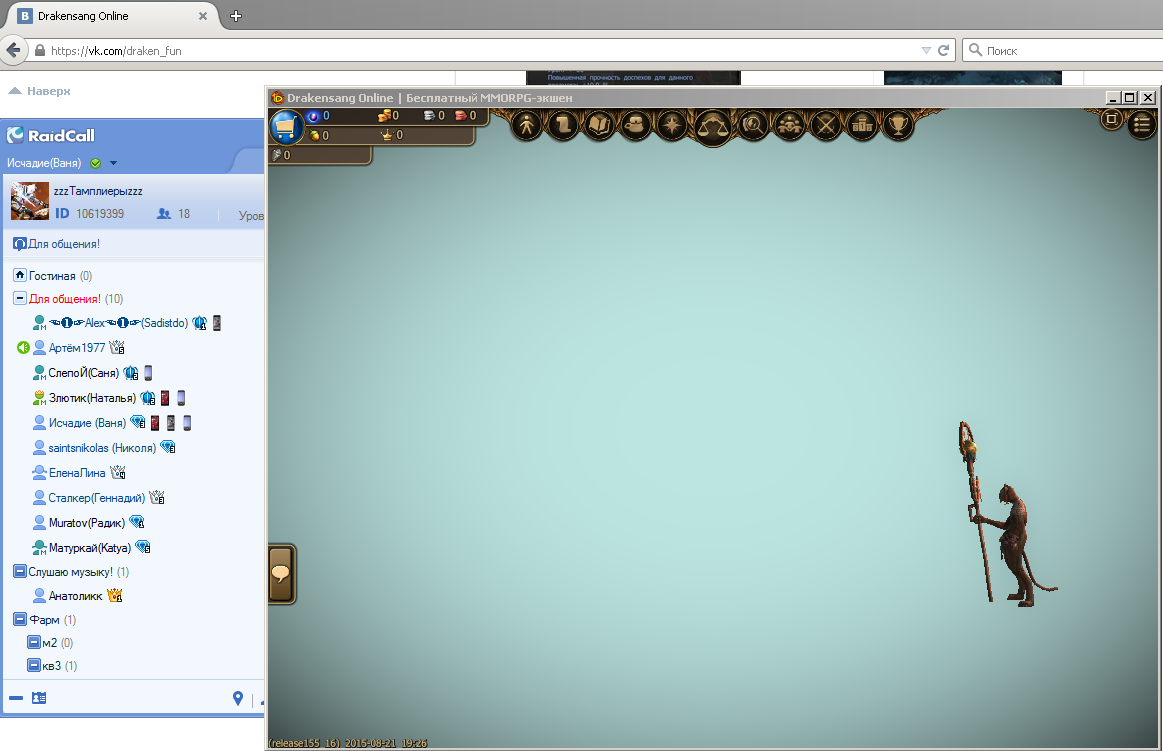Collapse the Для общения! channel

[x=20, y=298]
